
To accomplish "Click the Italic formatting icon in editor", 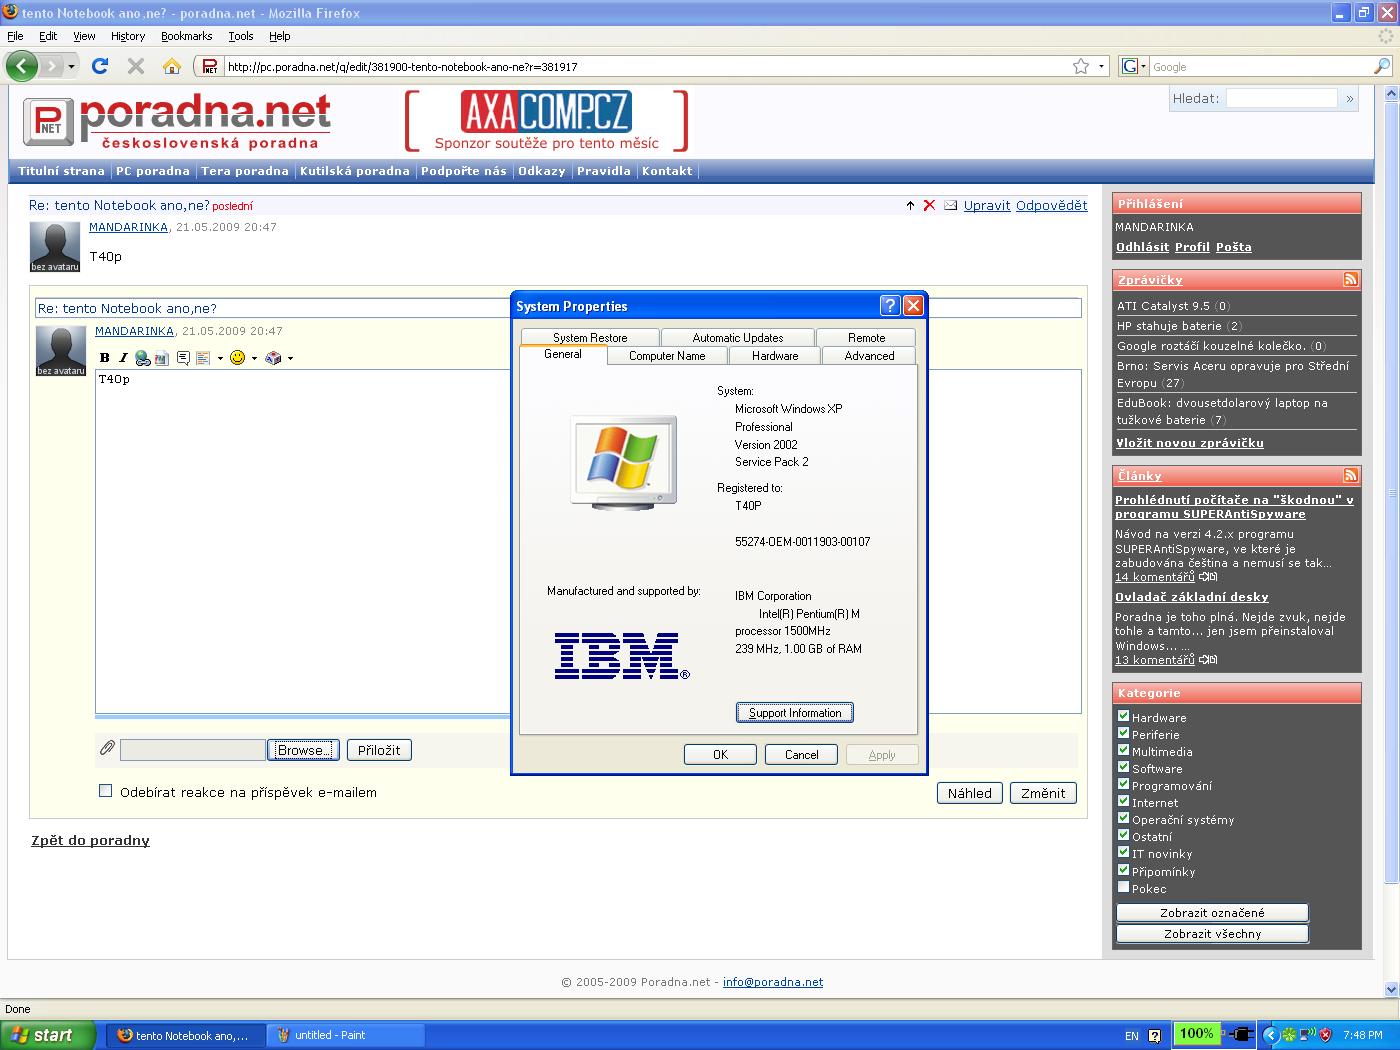I will 123,358.
